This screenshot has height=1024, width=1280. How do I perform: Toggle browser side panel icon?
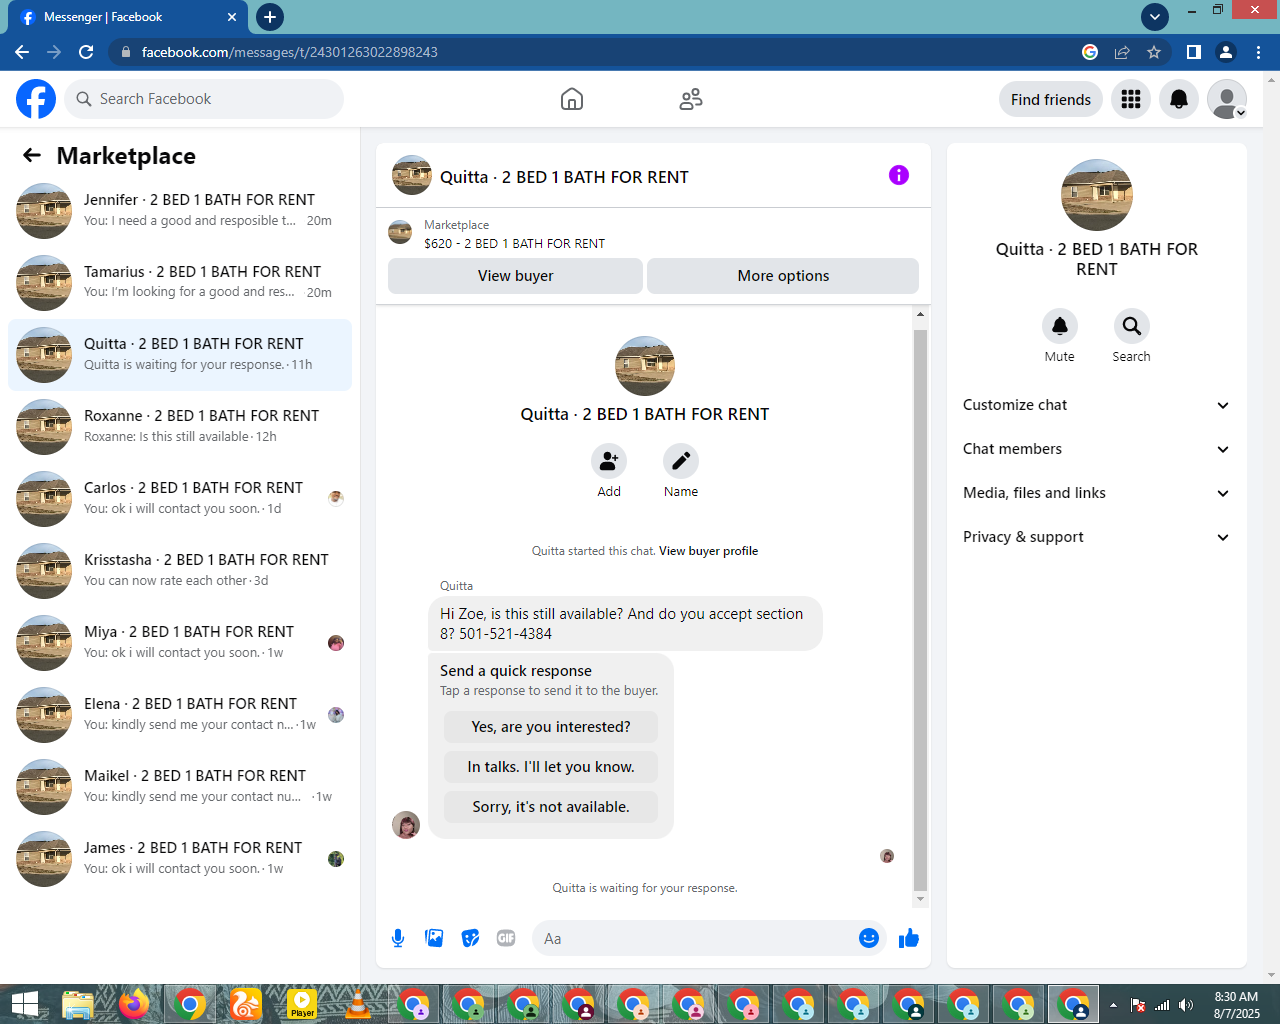coord(1194,52)
